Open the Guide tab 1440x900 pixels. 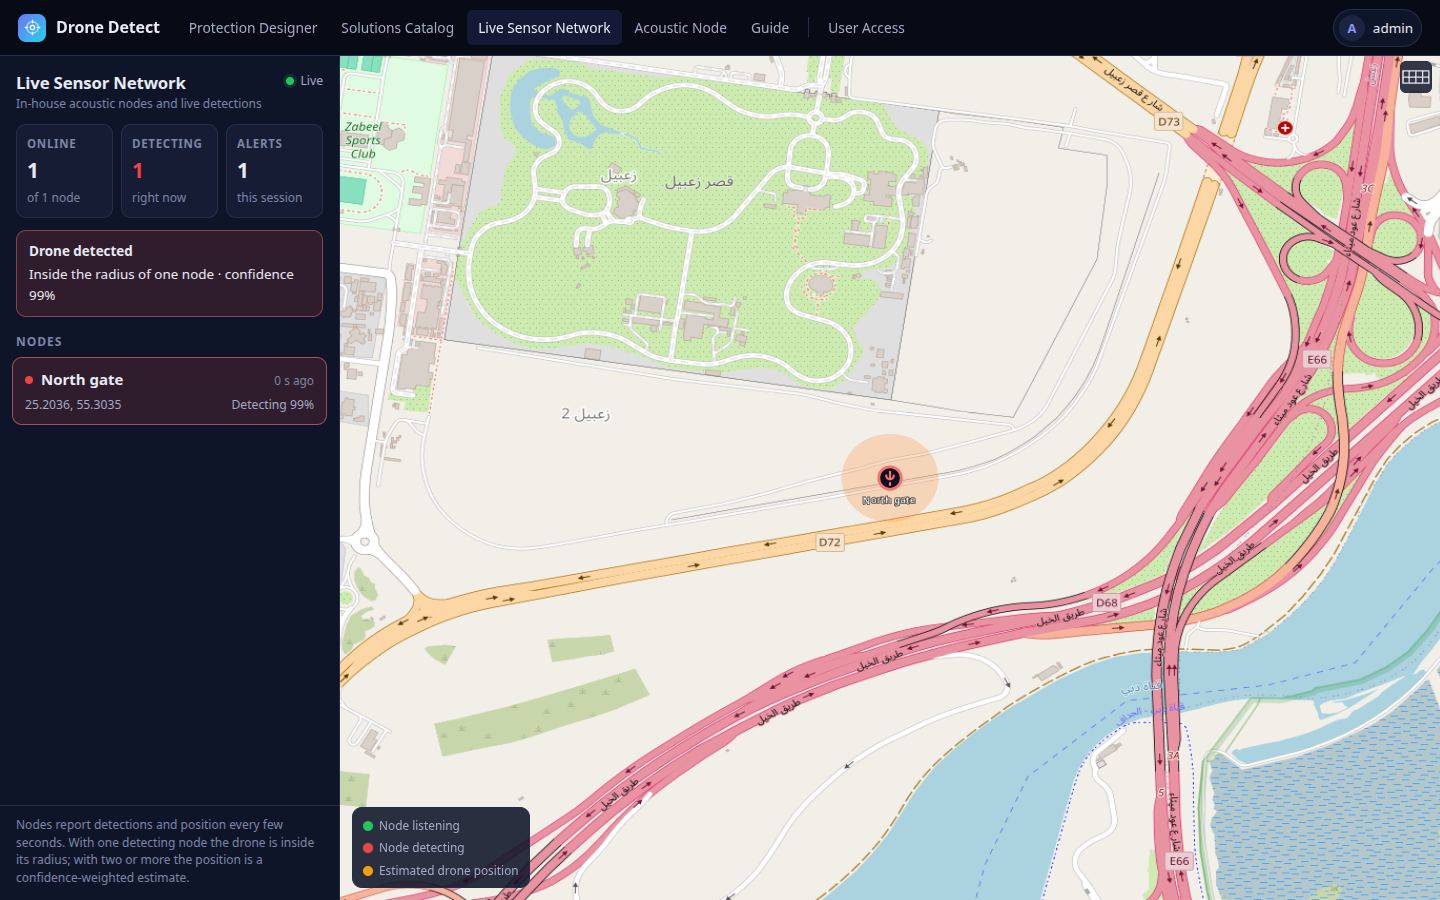770,28
